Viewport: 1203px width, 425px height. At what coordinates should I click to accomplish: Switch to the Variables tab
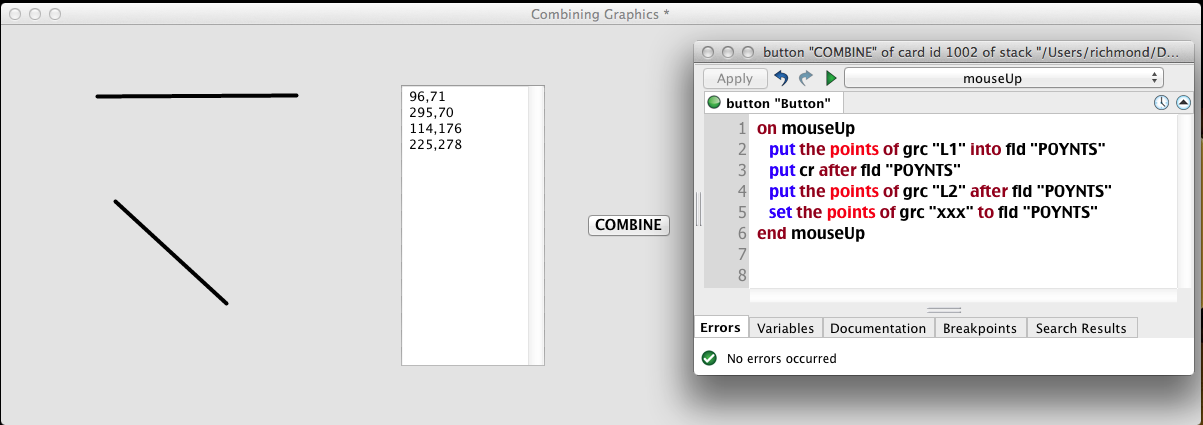785,328
